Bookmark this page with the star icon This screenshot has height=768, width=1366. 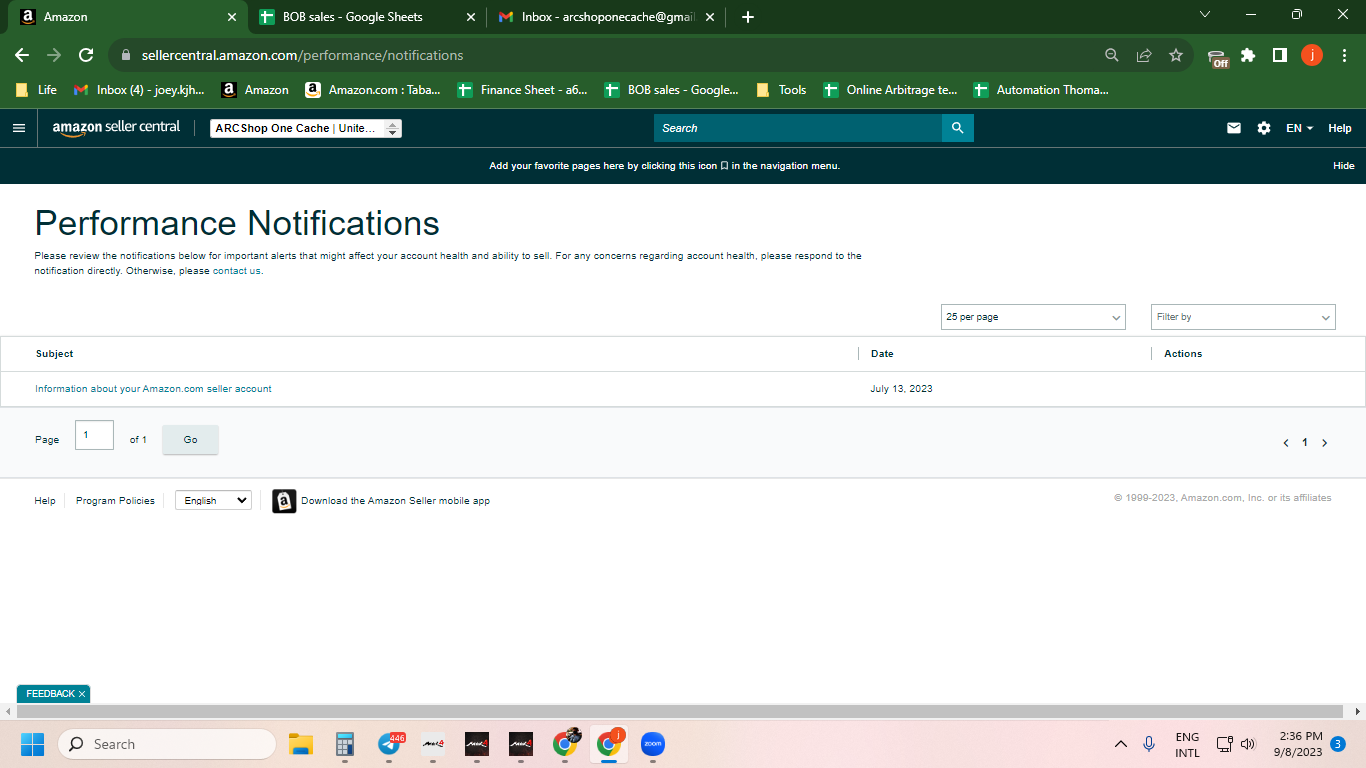coord(1176,55)
